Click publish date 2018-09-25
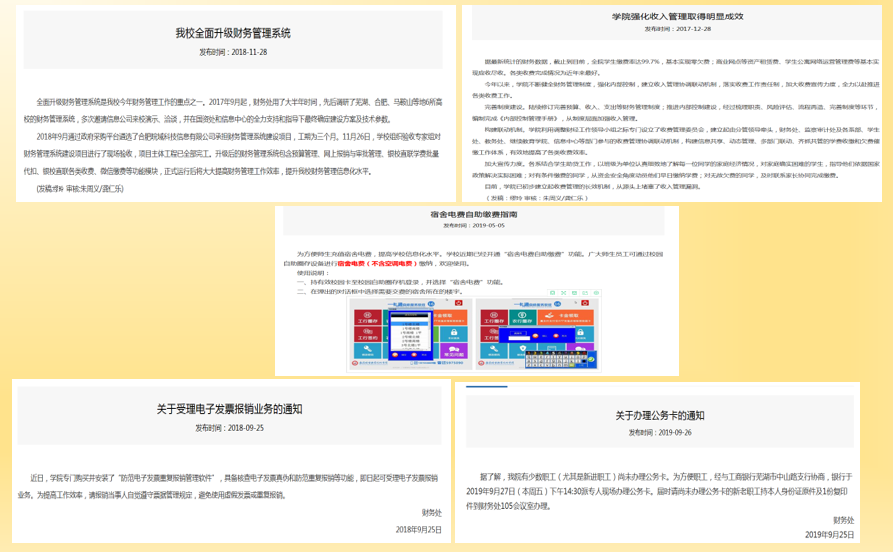Viewport: 893px width, 552px height. (245, 428)
